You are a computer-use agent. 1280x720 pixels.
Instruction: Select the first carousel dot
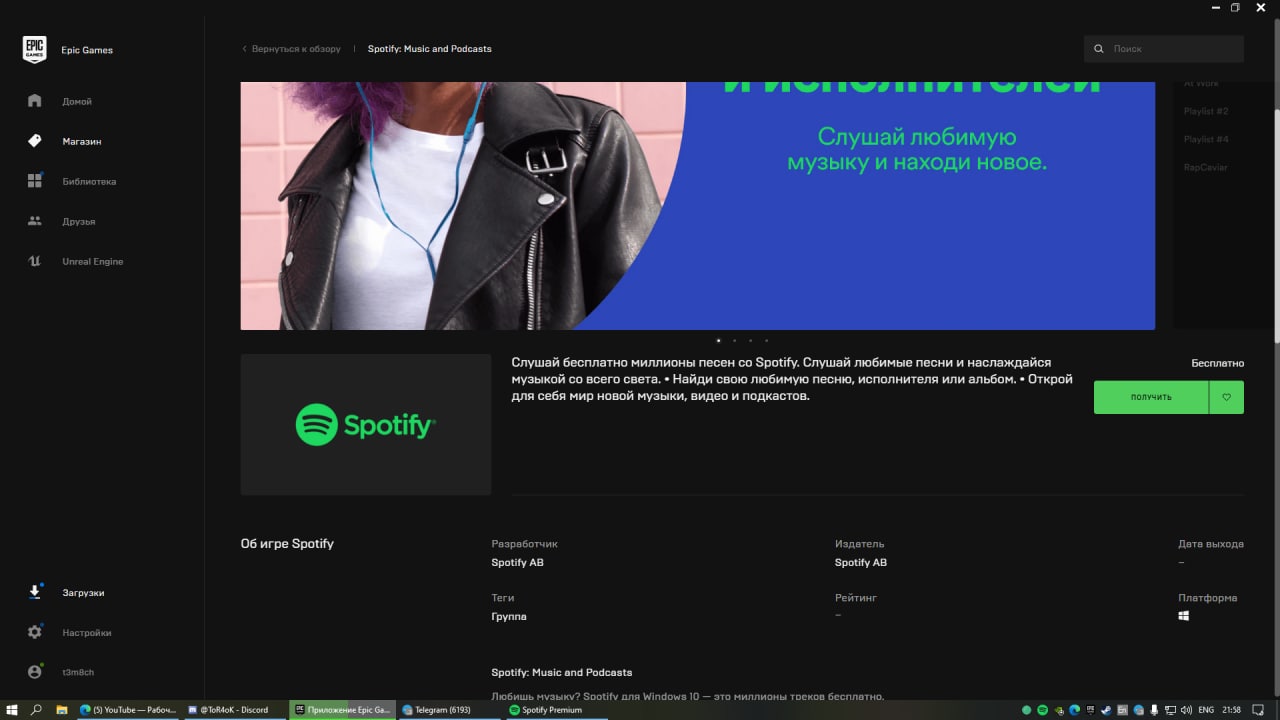[718, 340]
